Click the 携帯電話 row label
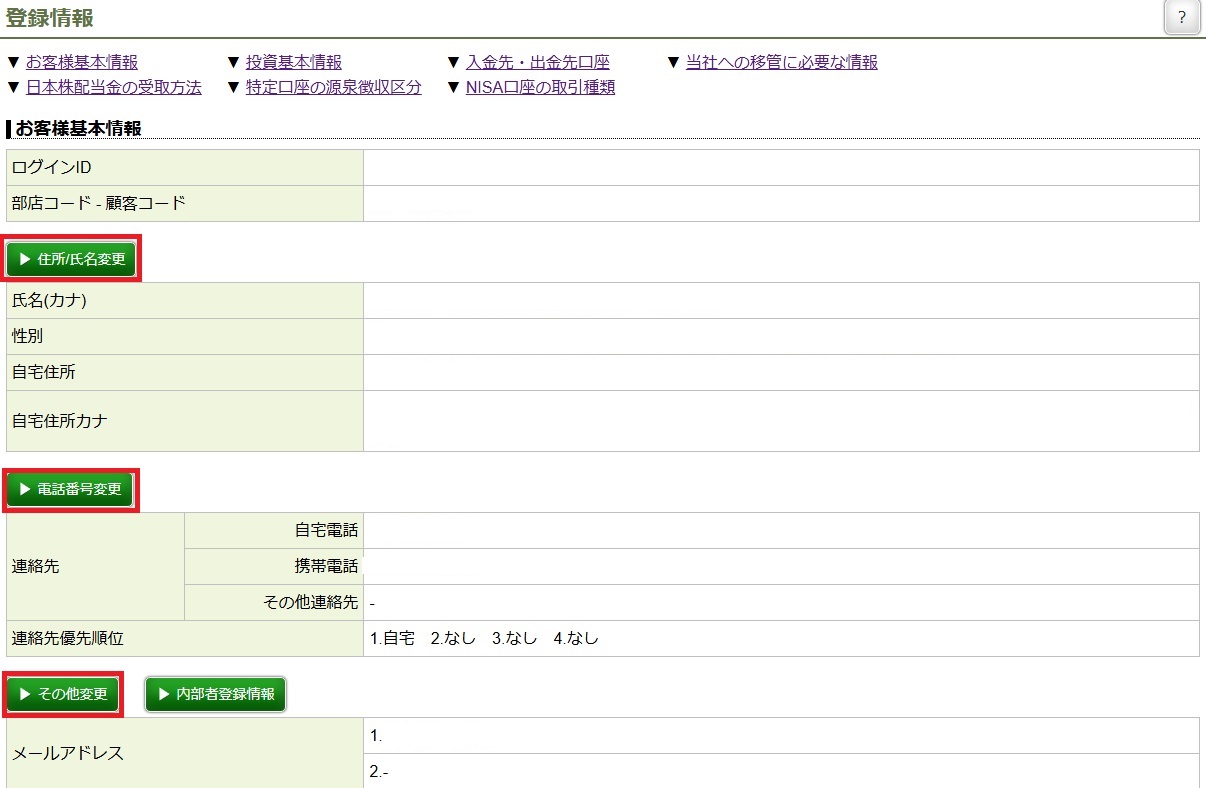This screenshot has height=788, width=1206. [326, 566]
